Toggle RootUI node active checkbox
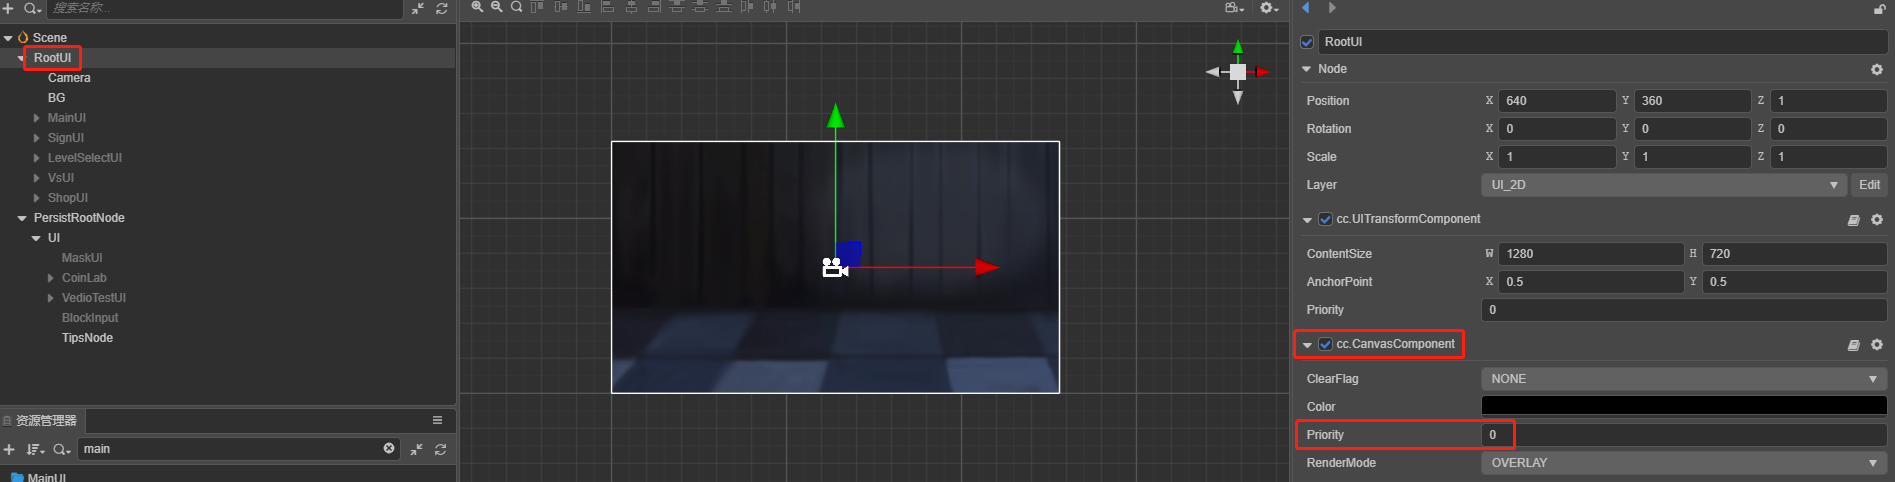 (1307, 42)
